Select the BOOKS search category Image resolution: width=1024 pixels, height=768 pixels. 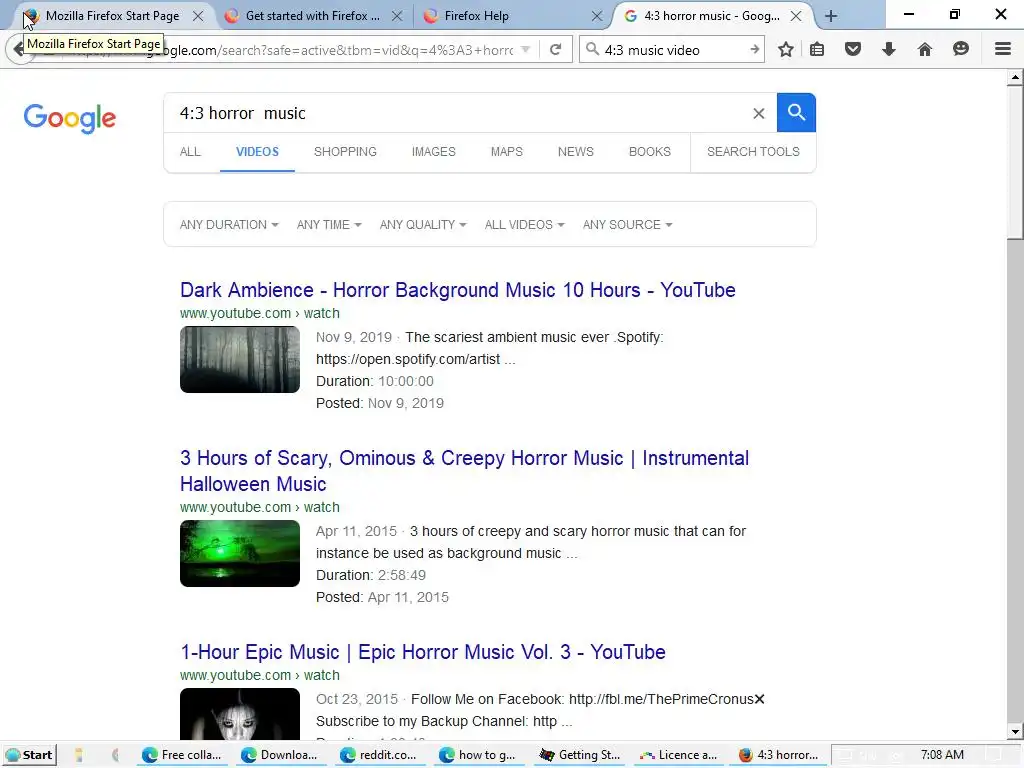coord(650,152)
